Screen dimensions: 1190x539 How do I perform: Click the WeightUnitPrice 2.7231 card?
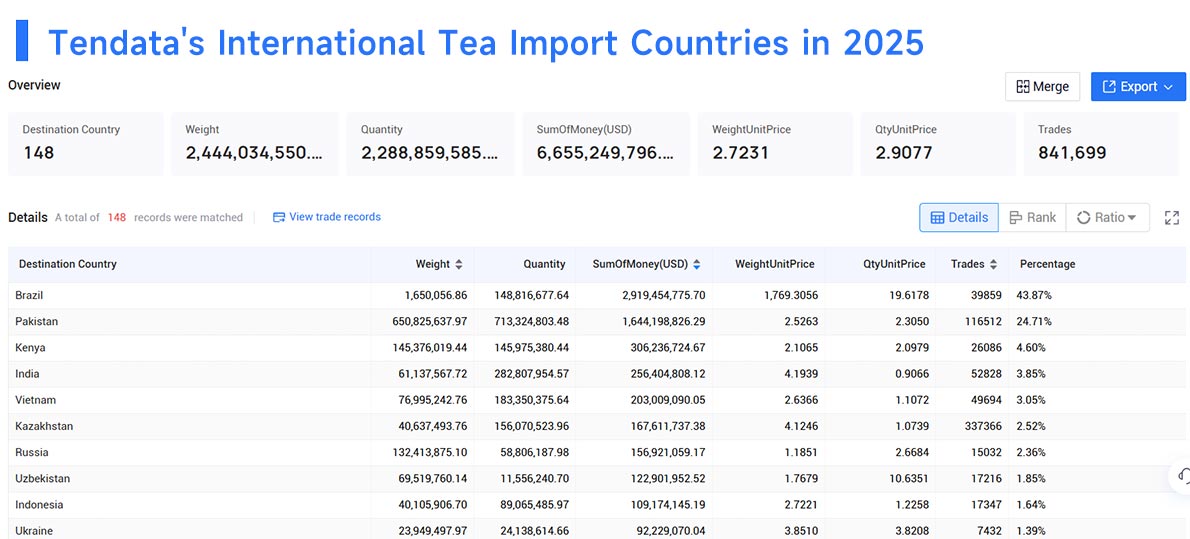778,144
